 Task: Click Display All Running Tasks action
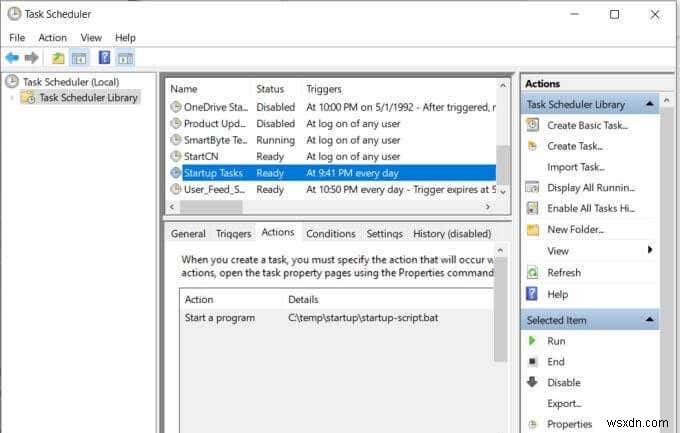tap(591, 188)
